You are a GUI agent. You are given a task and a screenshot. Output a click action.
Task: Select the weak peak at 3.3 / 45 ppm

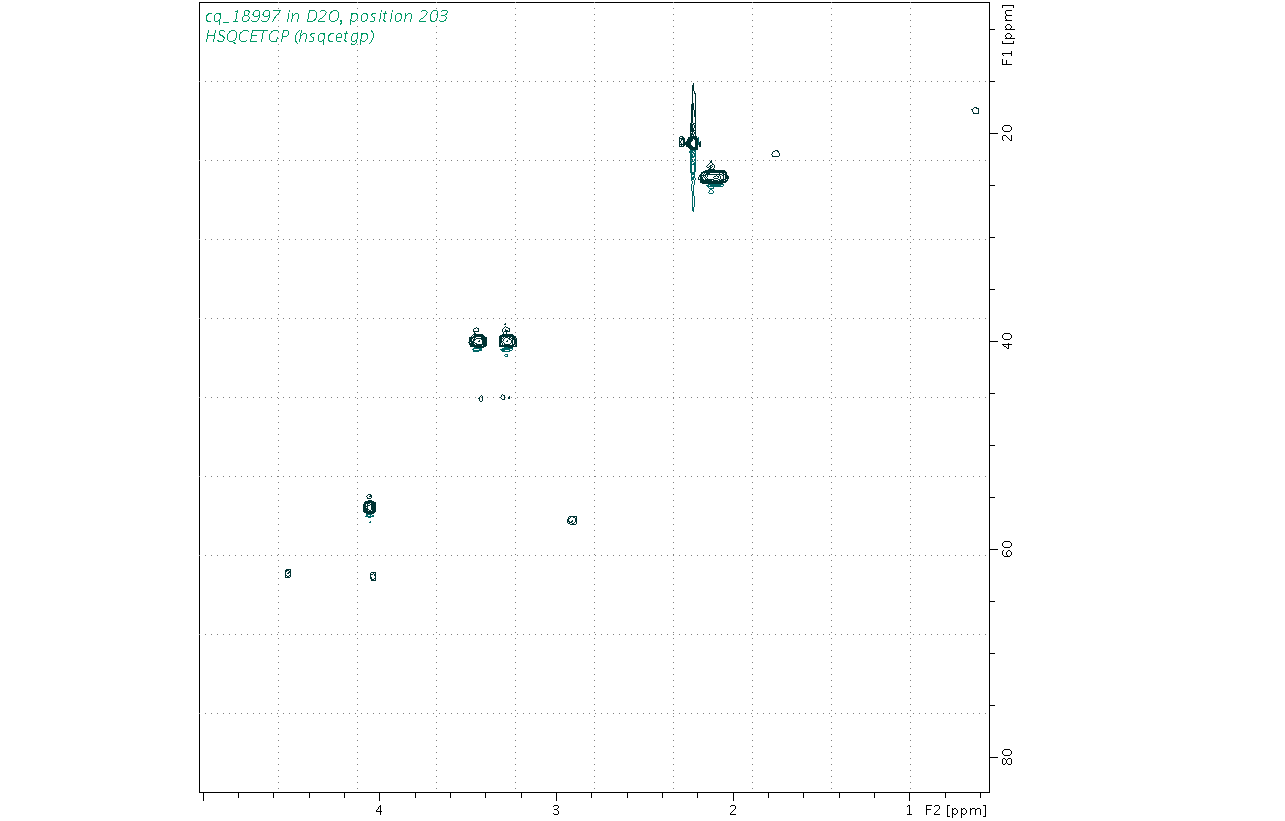504,397
